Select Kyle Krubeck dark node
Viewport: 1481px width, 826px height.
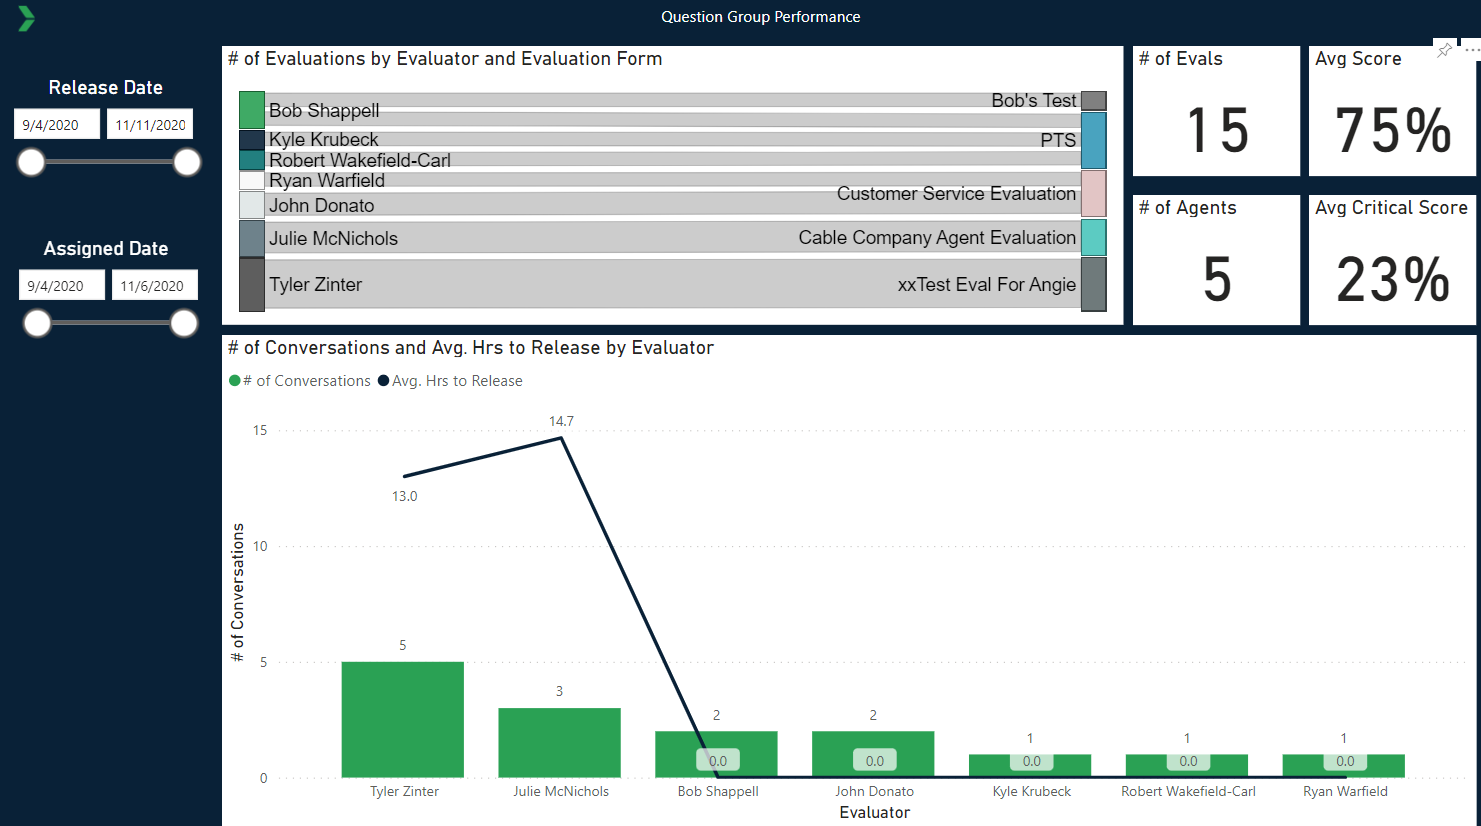252,140
